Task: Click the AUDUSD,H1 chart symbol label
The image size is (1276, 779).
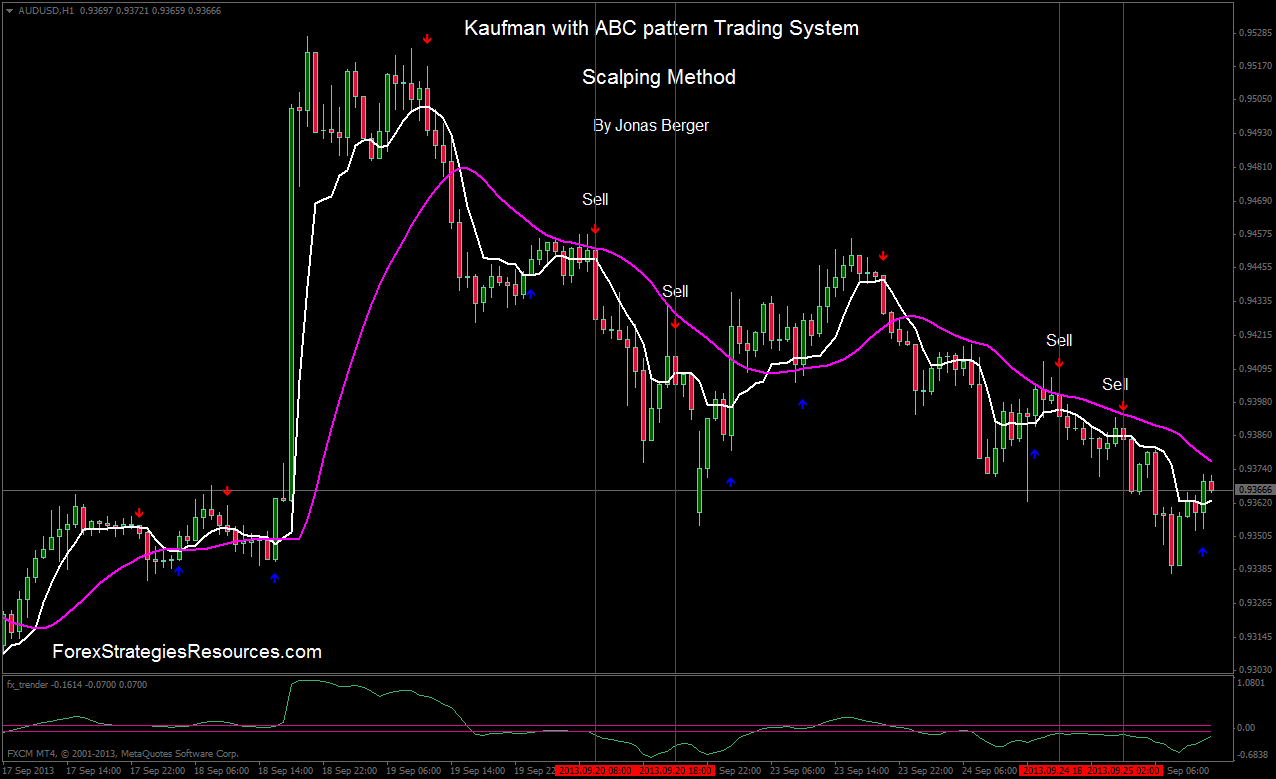Action: coord(48,9)
